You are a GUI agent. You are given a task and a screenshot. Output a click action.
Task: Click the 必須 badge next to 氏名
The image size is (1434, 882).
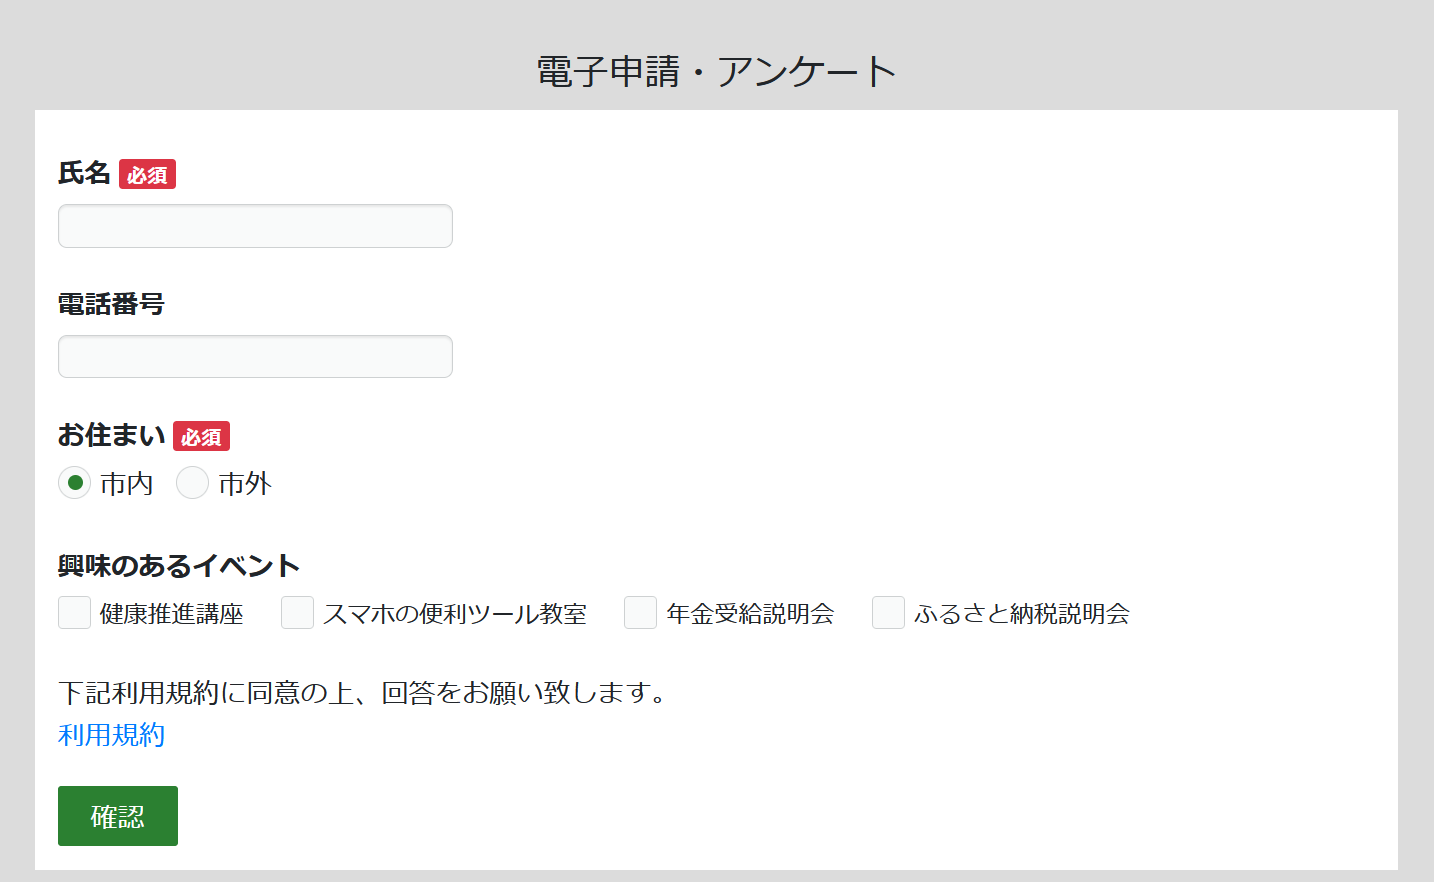(147, 175)
